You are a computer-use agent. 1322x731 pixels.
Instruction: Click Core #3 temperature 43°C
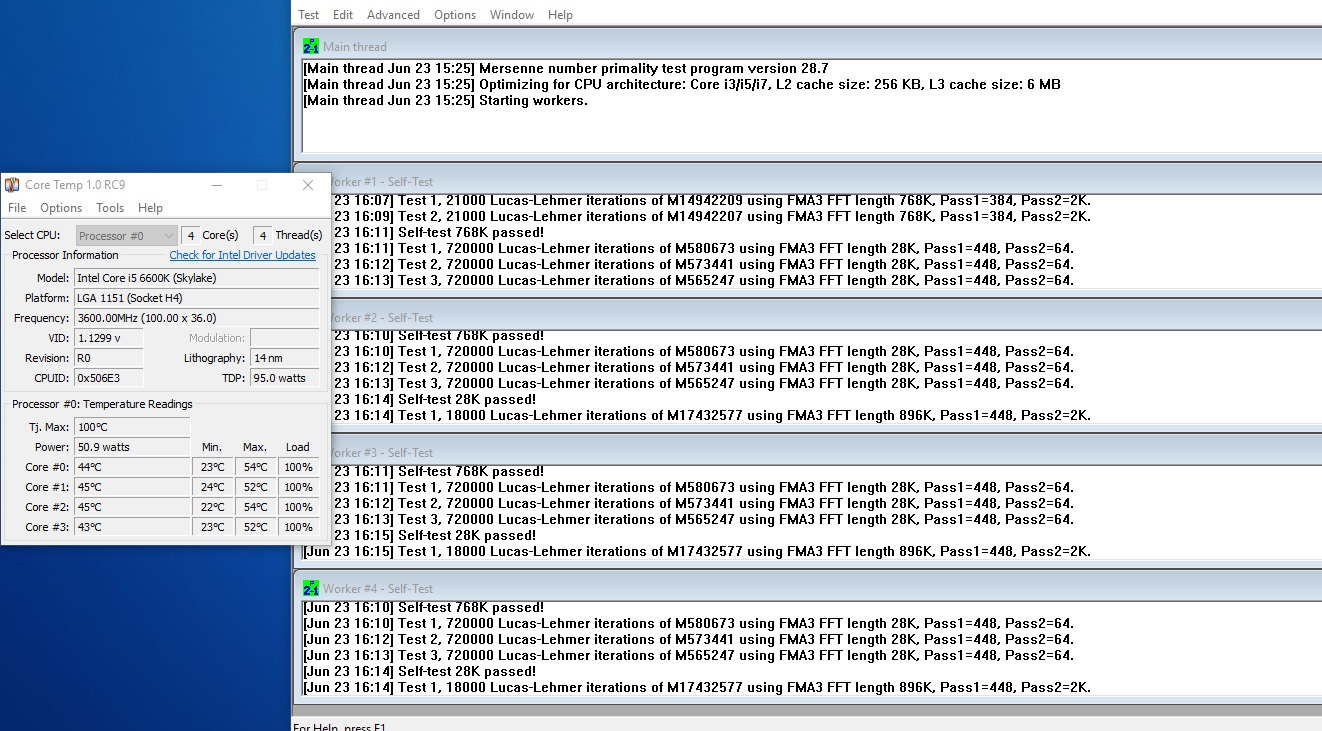[132, 527]
